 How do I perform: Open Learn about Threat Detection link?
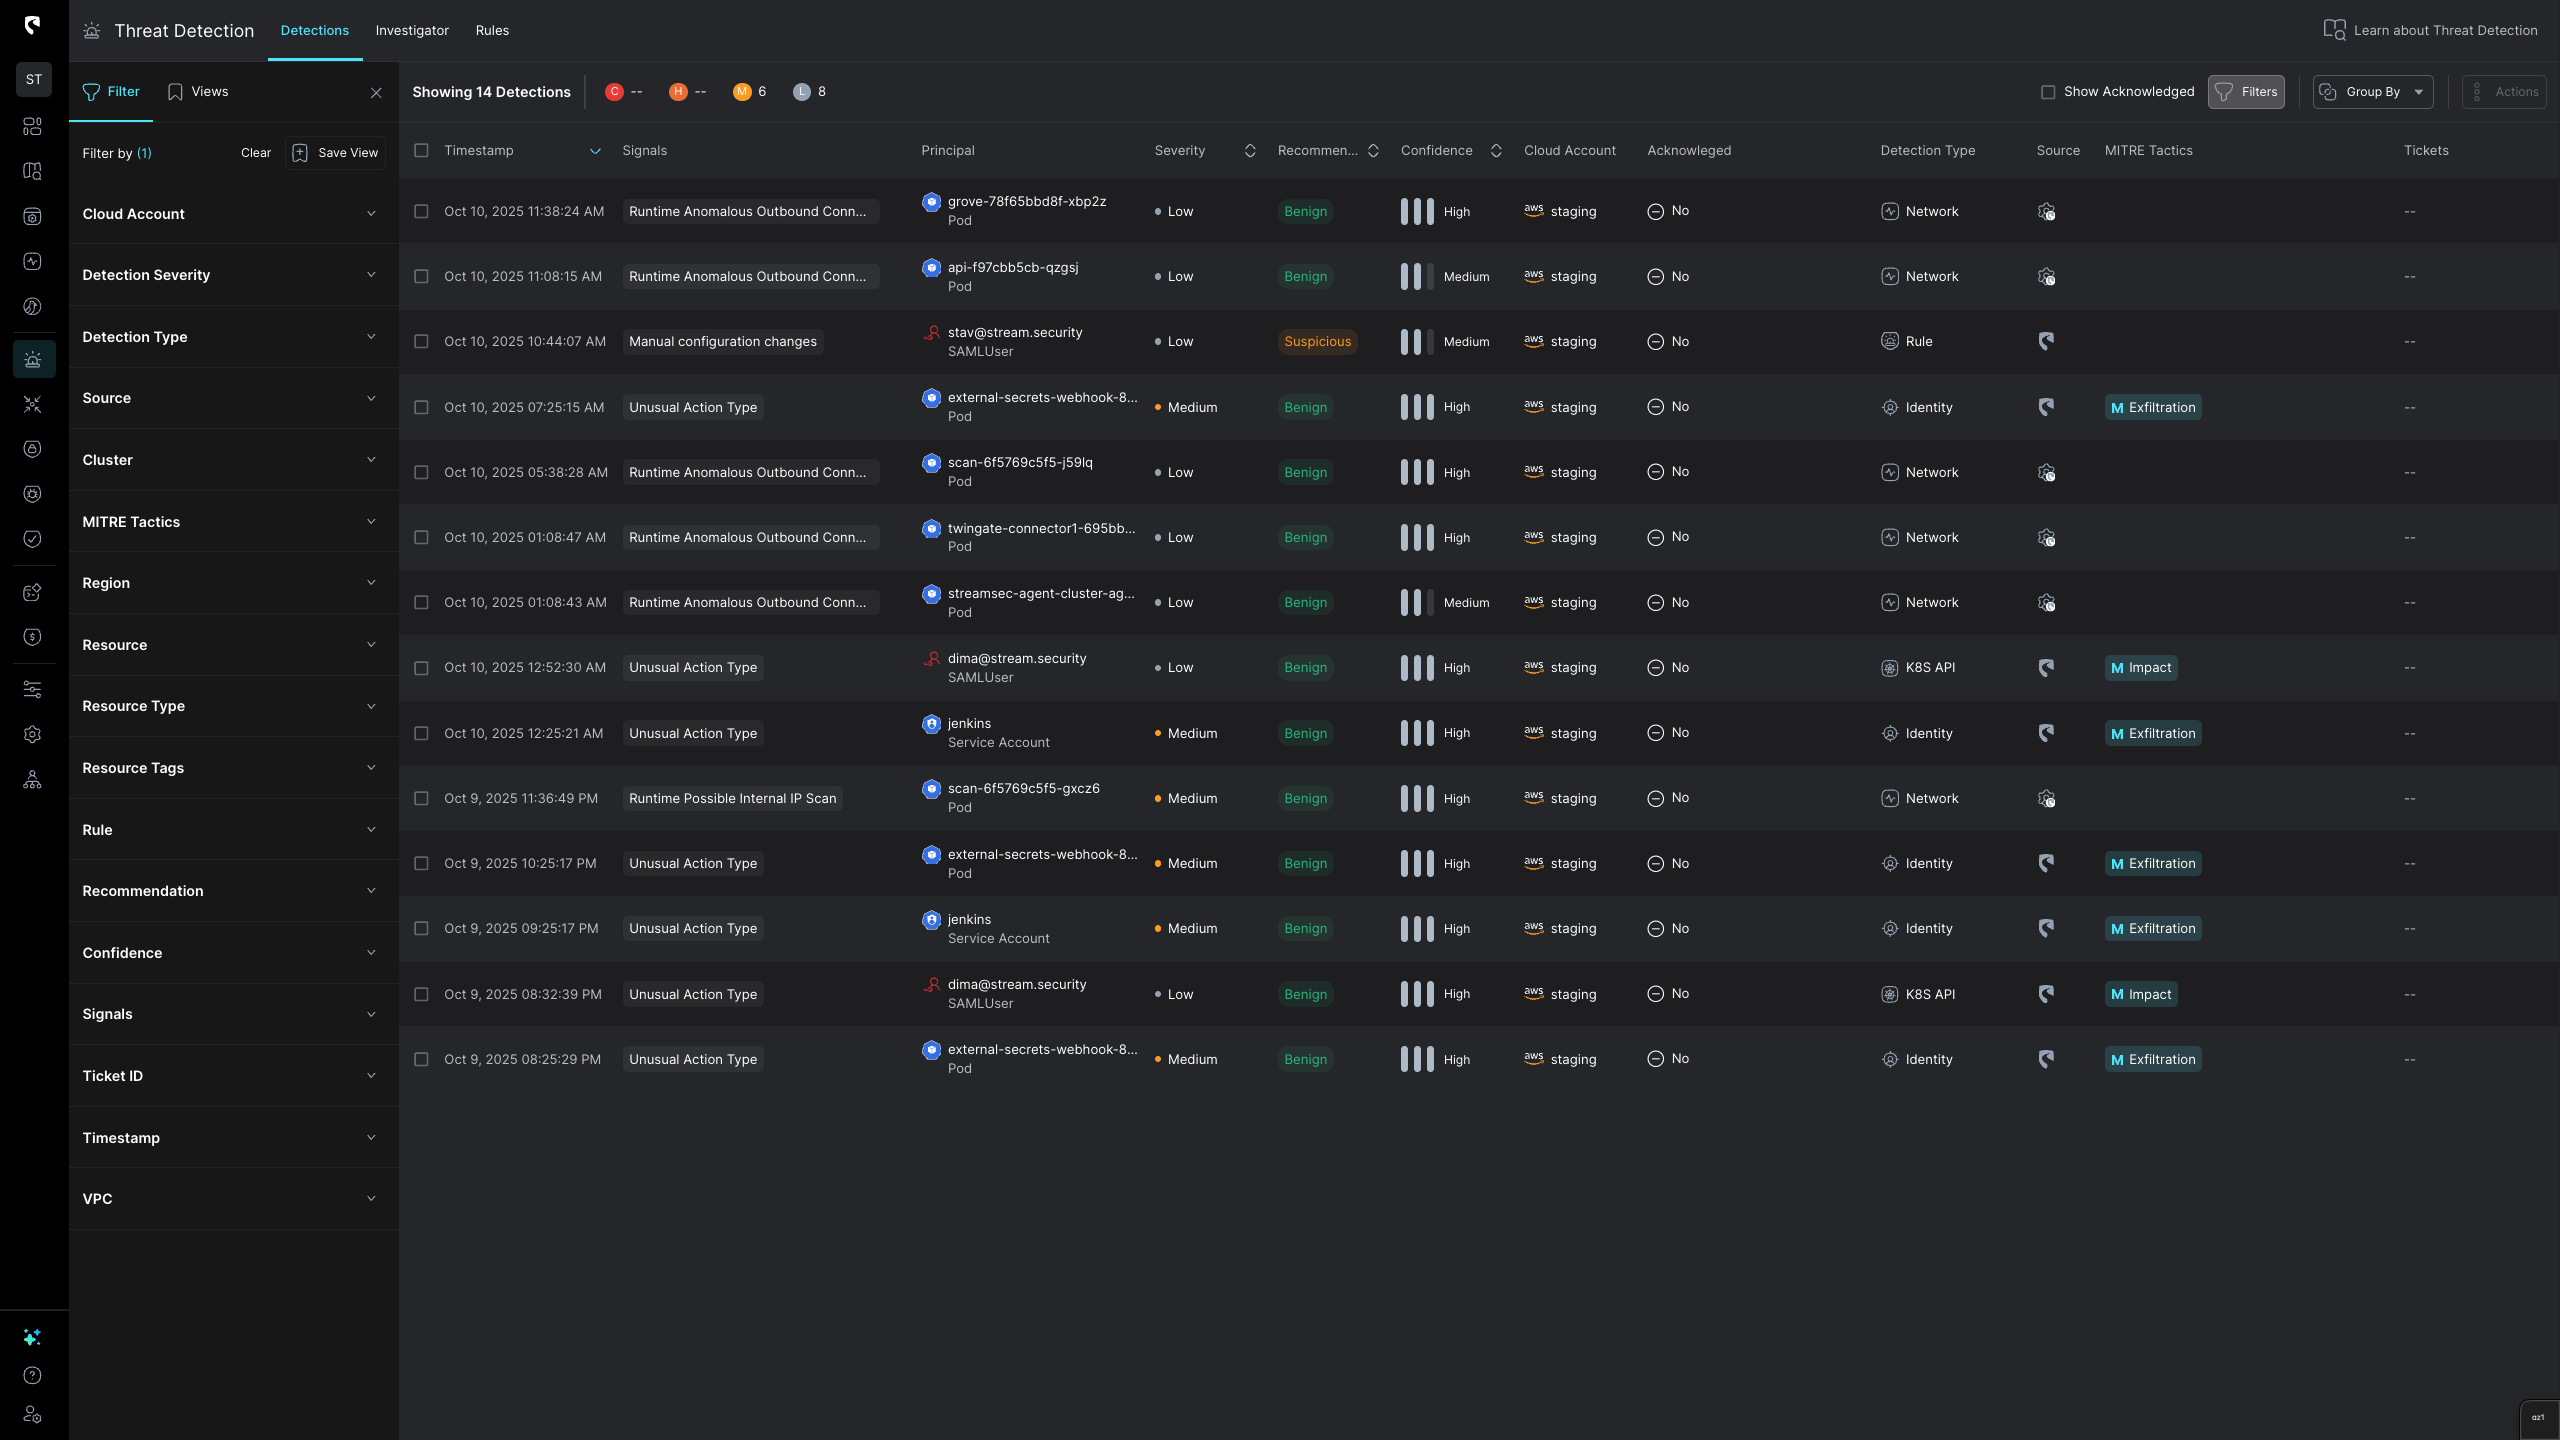tap(2430, 30)
